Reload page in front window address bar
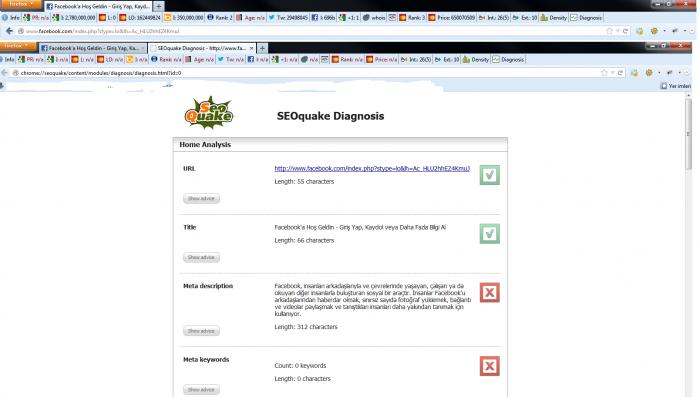The image size is (700, 397). click(620, 73)
